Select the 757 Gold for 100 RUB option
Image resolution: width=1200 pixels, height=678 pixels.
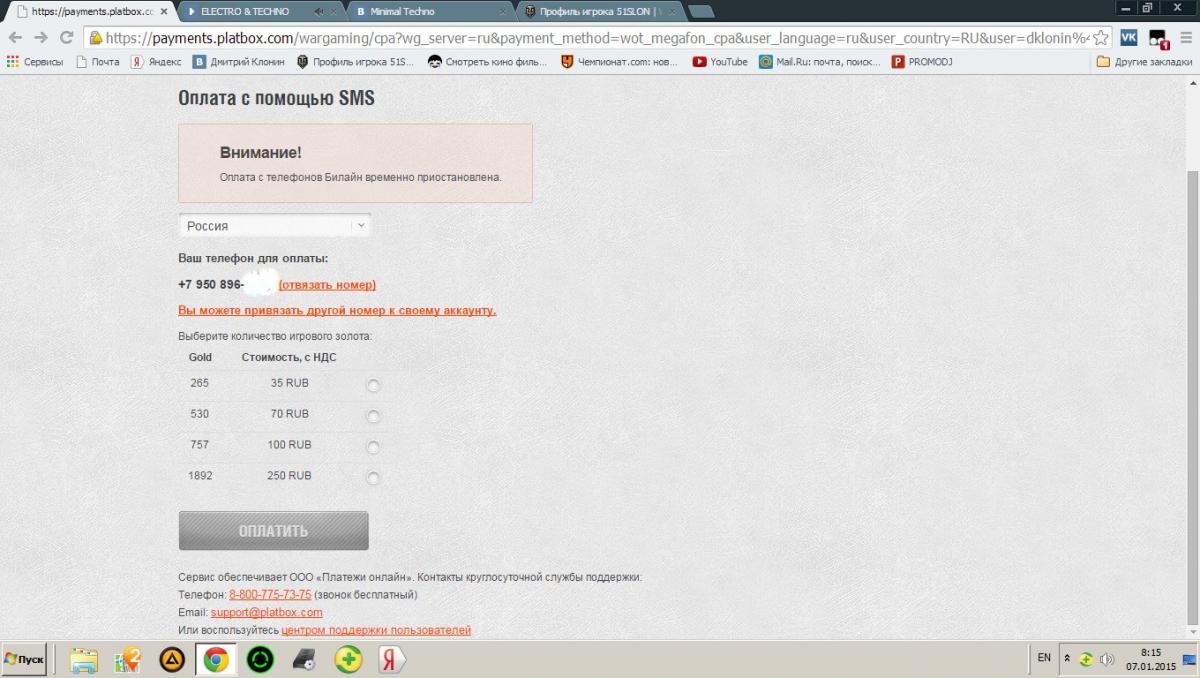point(374,447)
